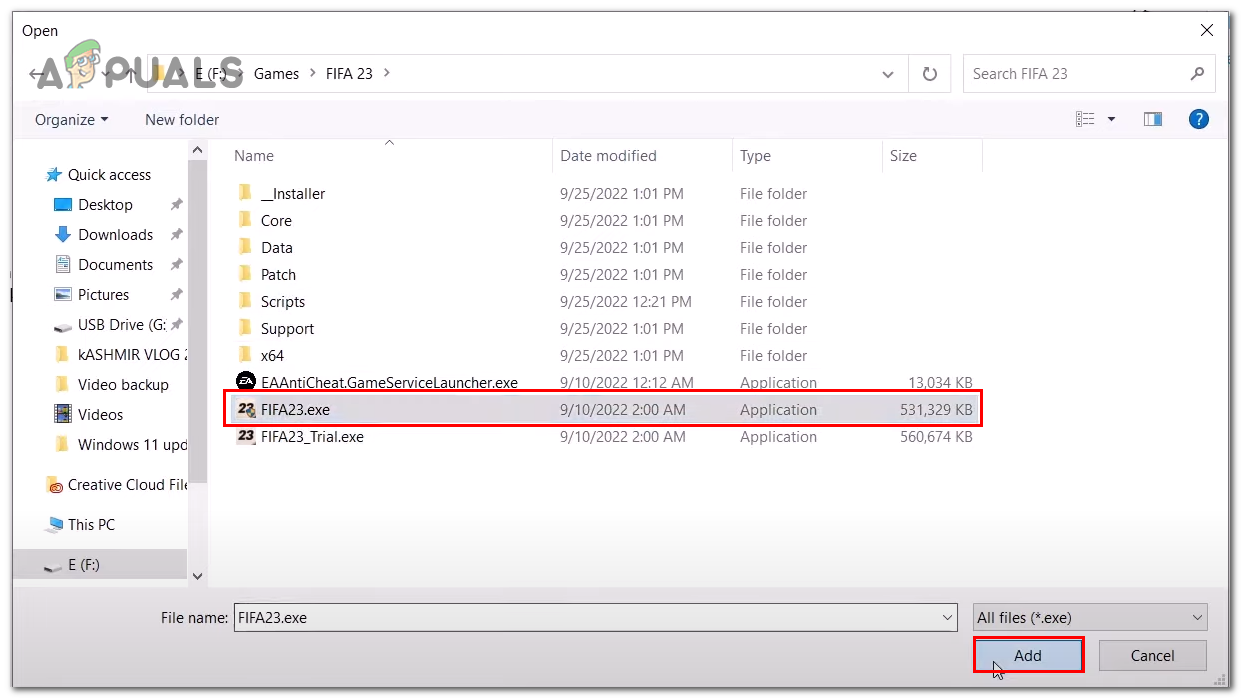This screenshot has width=1241, height=698.
Task: Select the EAAntiCheat.GameServiceLauncher.exe file icon
Action: [246, 382]
